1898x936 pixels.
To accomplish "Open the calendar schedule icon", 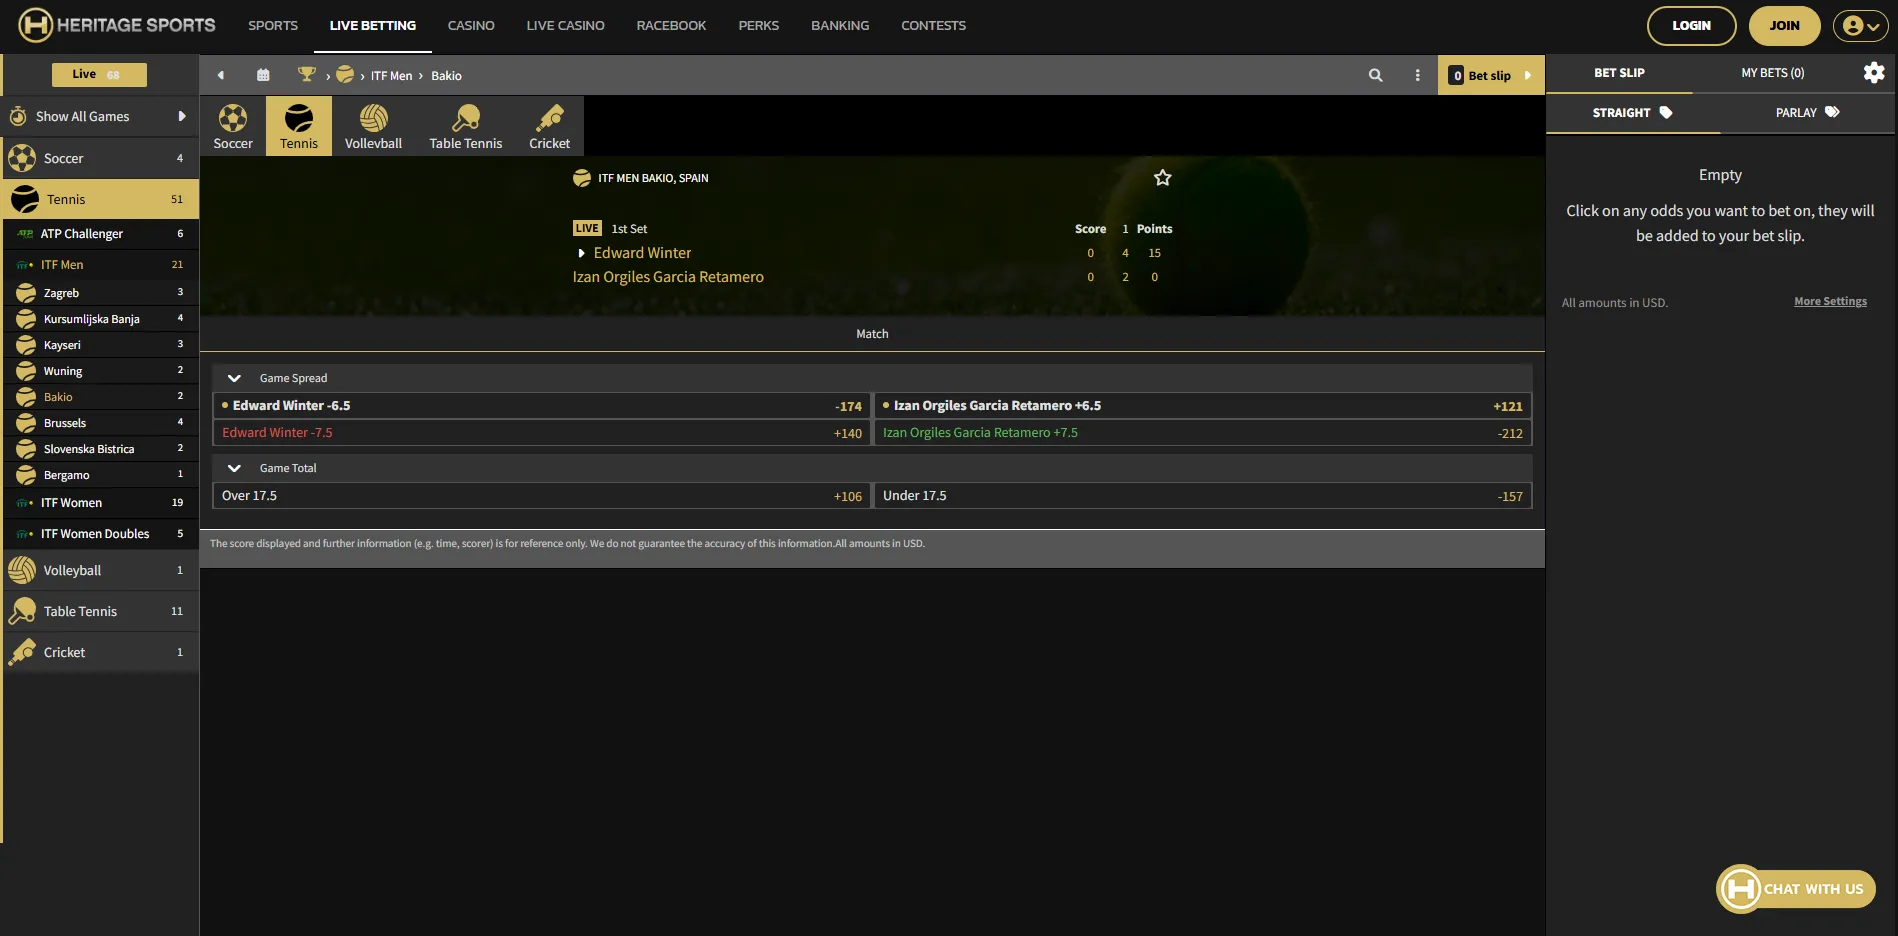I will (263, 75).
